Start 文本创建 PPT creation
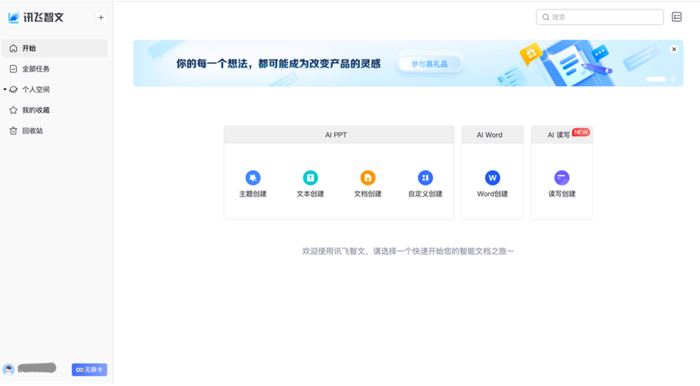 310,183
